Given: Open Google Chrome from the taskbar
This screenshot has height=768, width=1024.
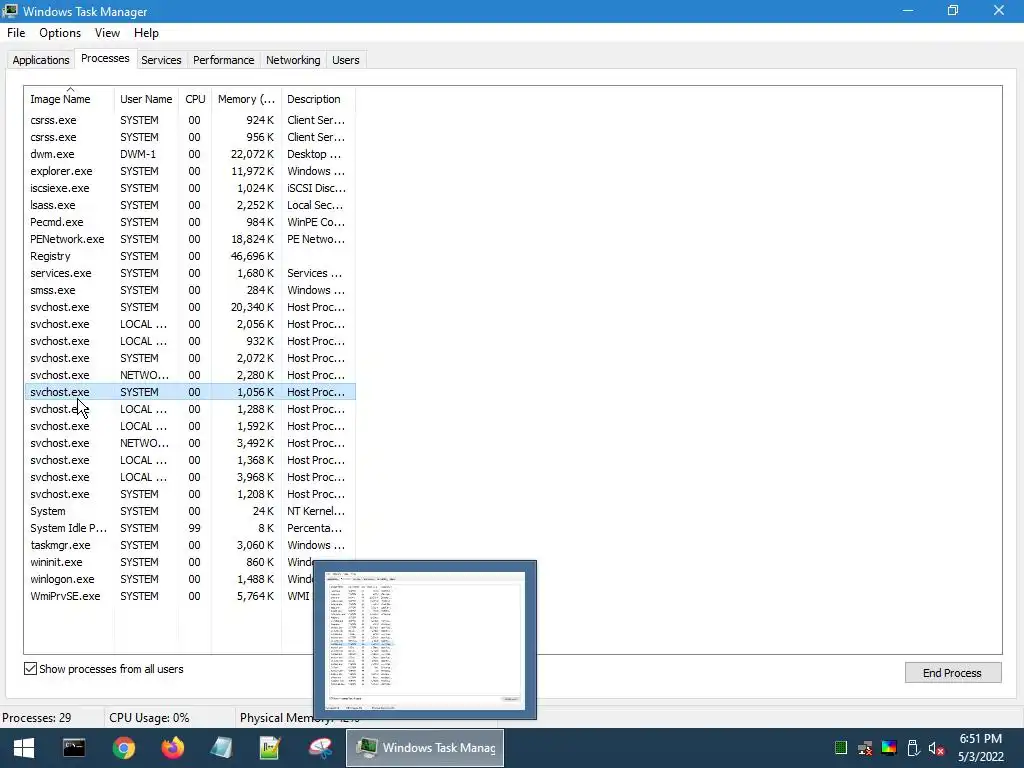Looking at the screenshot, I should click(123, 748).
